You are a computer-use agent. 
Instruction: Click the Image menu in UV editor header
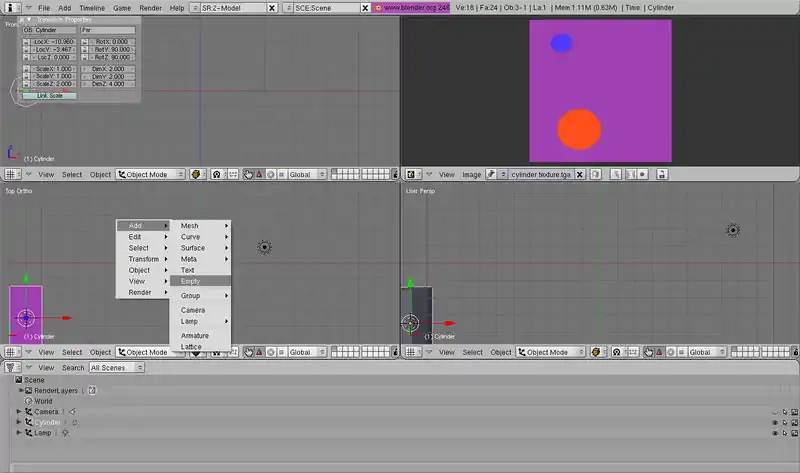pyautogui.click(x=471, y=174)
